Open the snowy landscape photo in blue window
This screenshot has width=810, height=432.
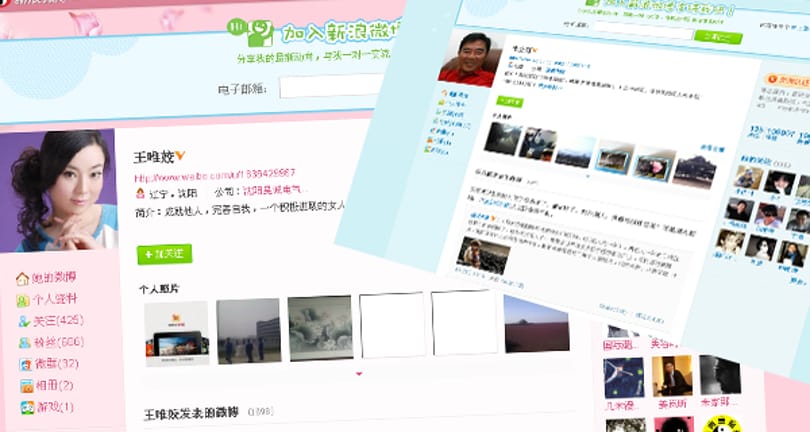(575, 152)
